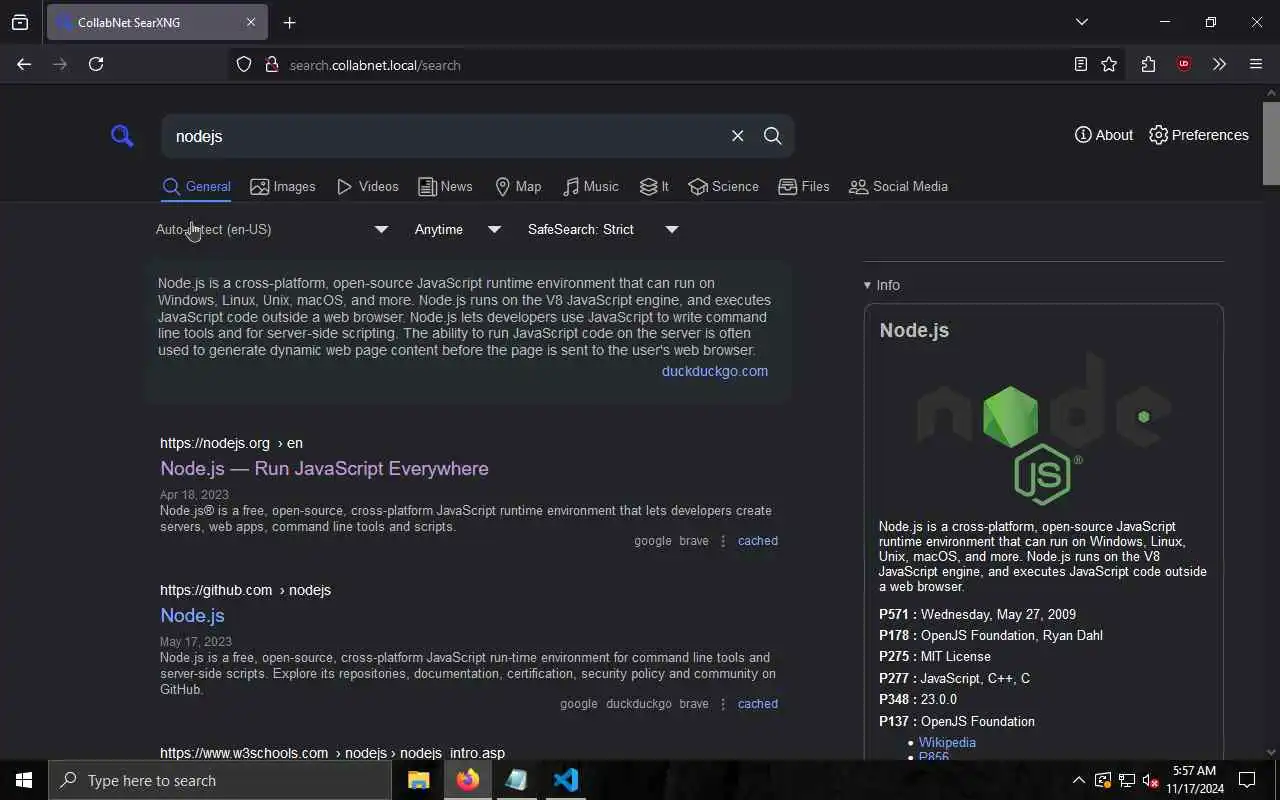
Task: Open options dots for GitHub result
Action: tap(723, 704)
